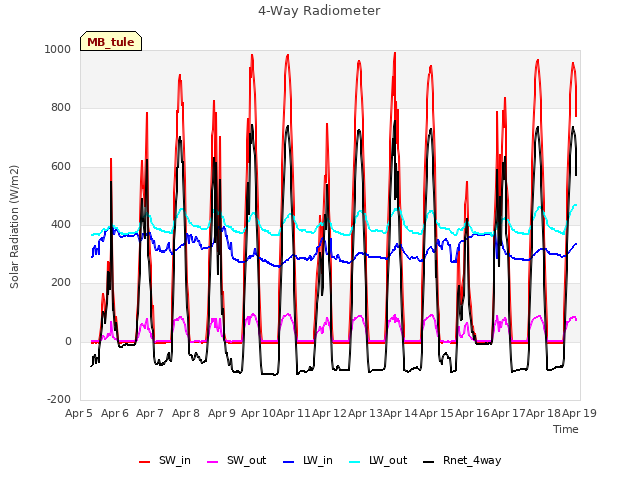Click the red SW_in legend swatch

click(x=144, y=462)
